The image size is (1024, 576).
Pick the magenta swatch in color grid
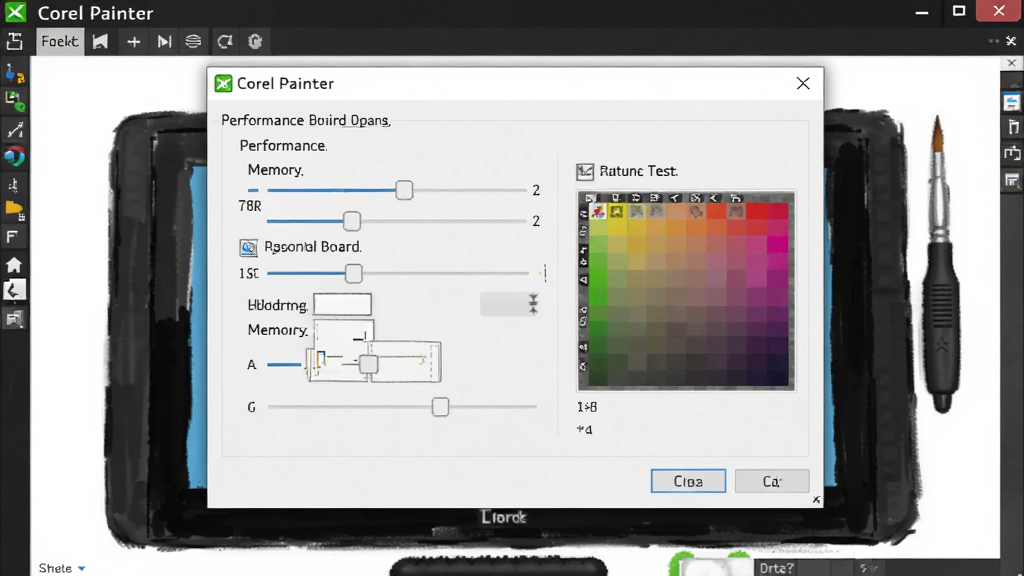[778, 244]
